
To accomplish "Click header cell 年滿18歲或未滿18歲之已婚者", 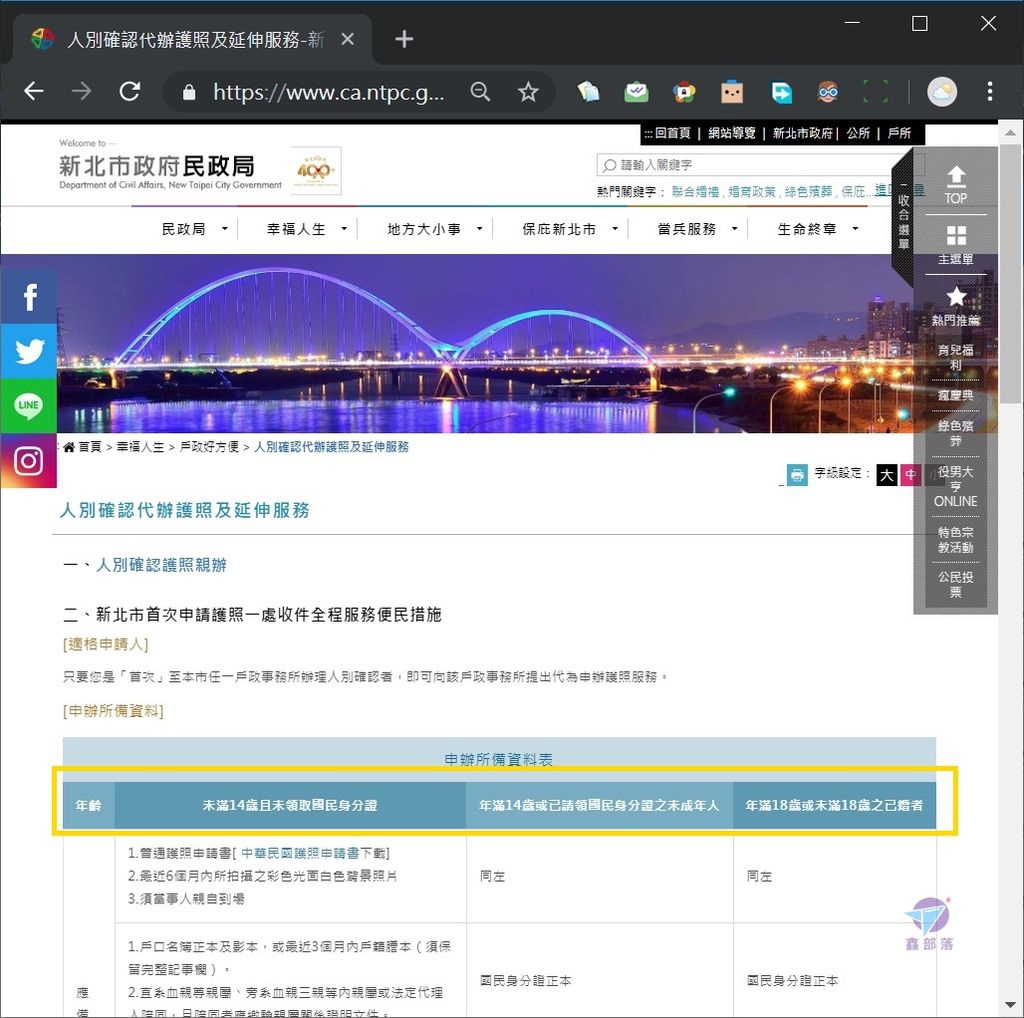I will (x=835, y=805).
